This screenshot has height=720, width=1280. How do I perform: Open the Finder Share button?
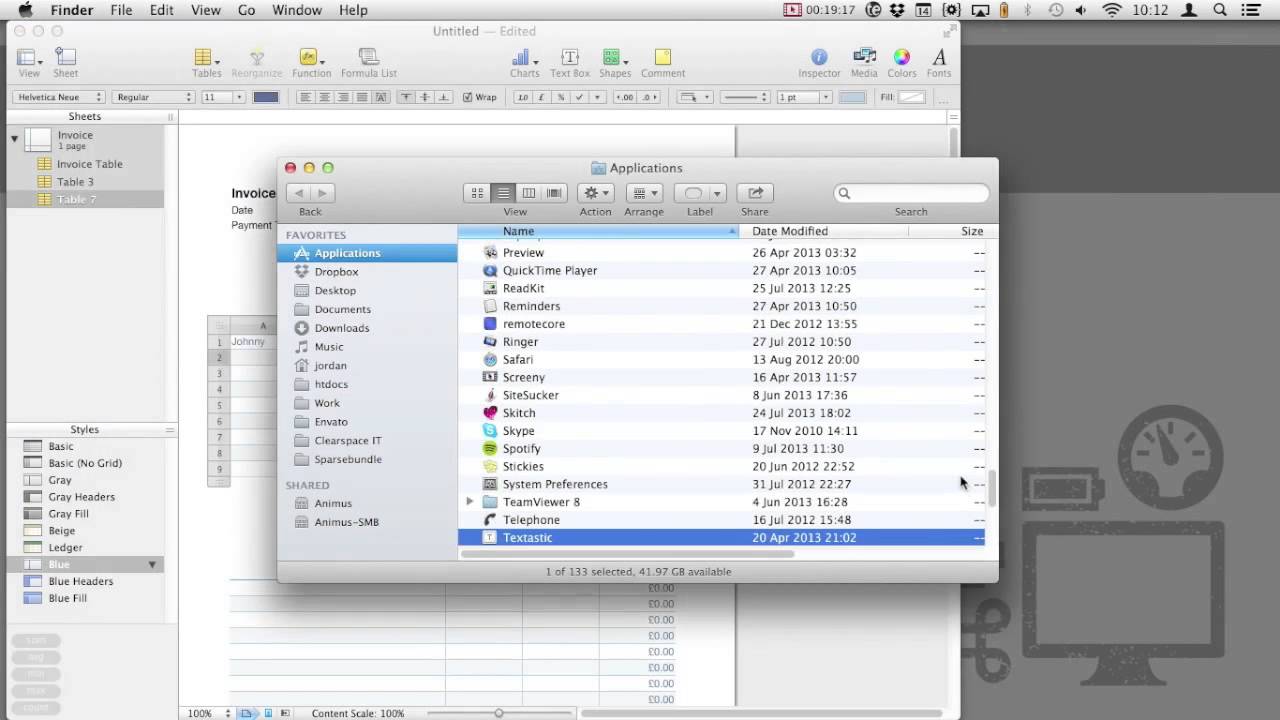click(755, 193)
